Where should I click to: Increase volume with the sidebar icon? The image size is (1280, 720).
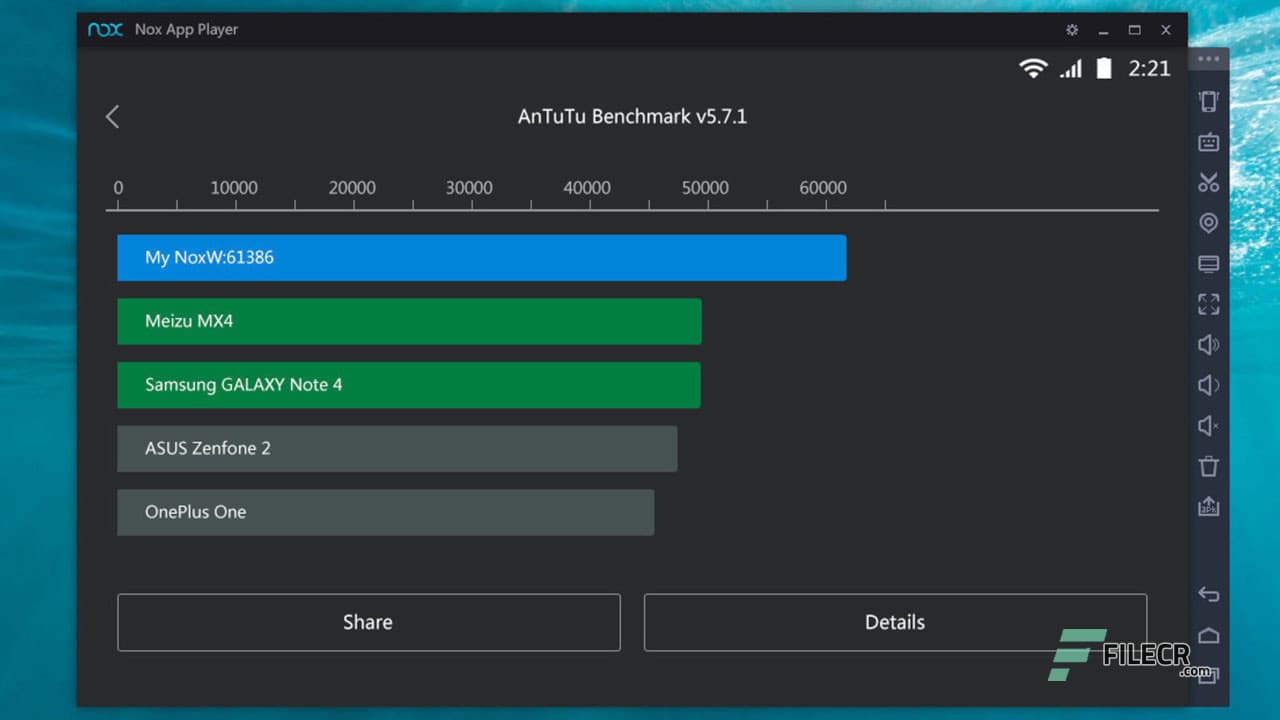click(x=1208, y=344)
